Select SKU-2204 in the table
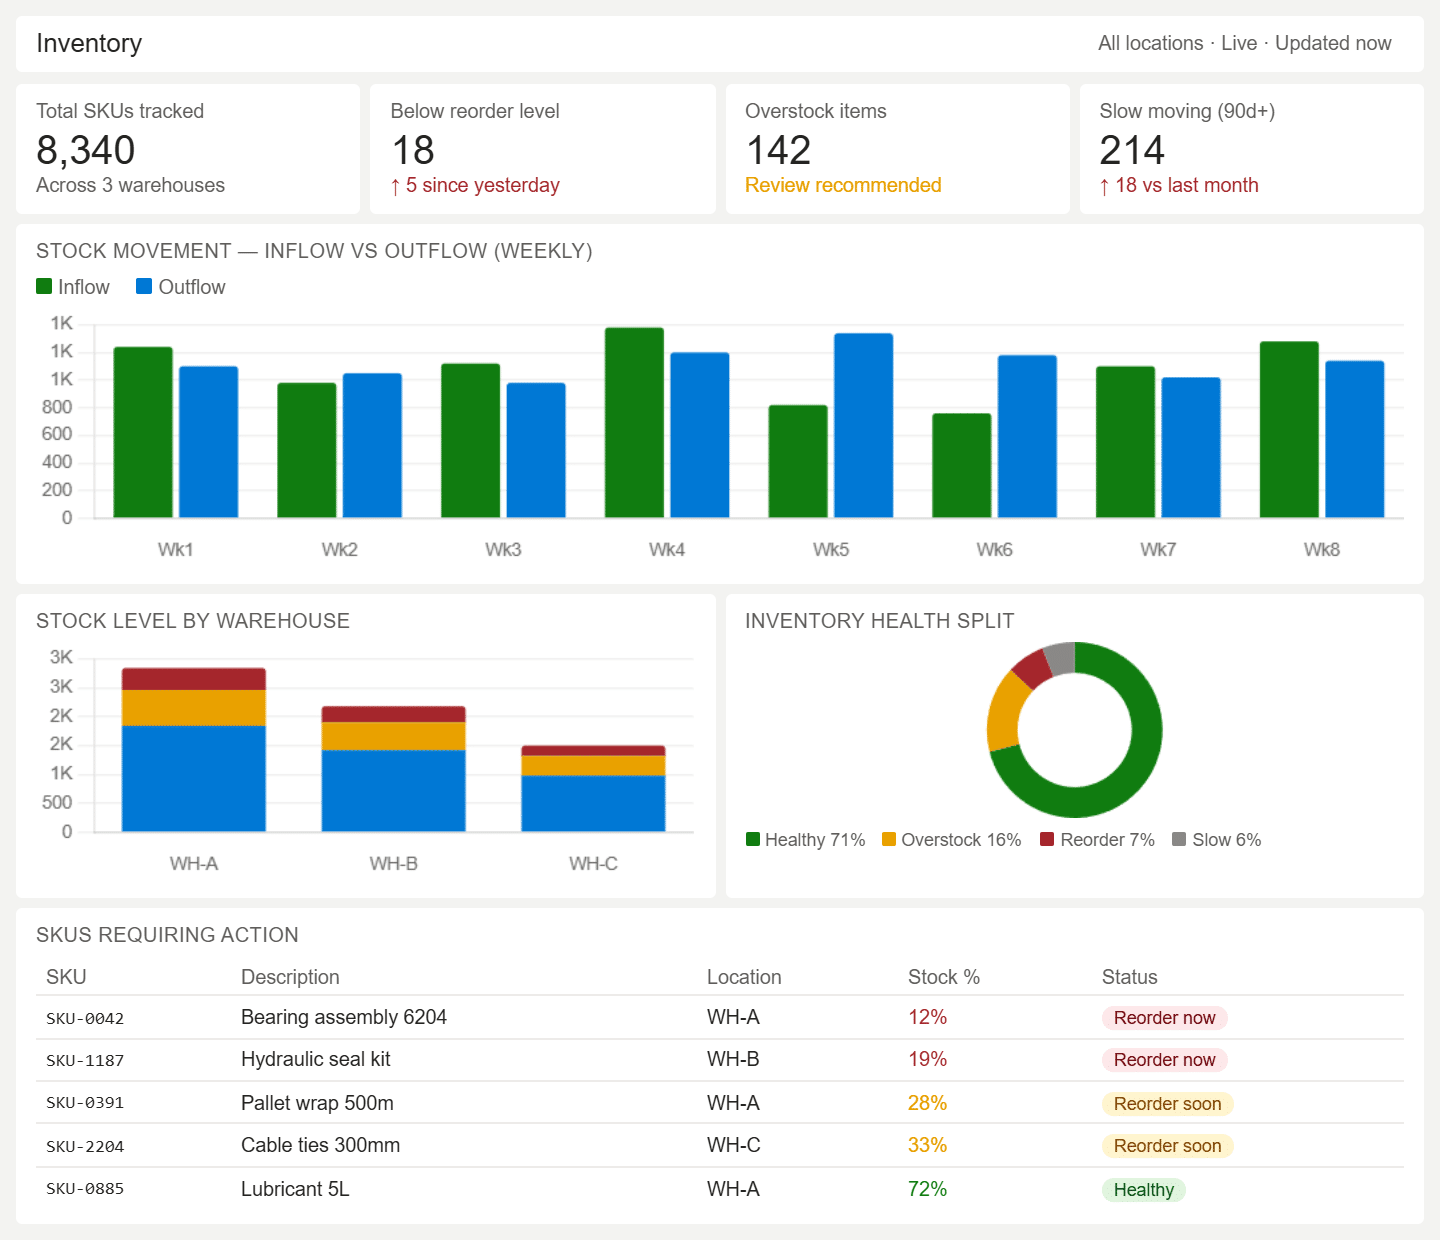Viewport: 1440px width, 1240px height. [x=85, y=1146]
